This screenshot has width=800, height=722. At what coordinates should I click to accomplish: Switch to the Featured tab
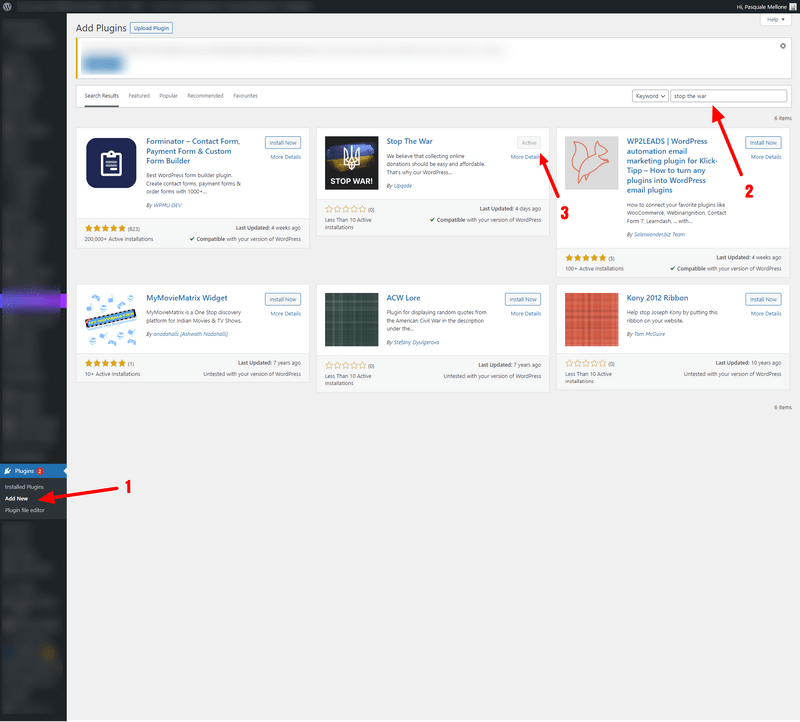139,96
